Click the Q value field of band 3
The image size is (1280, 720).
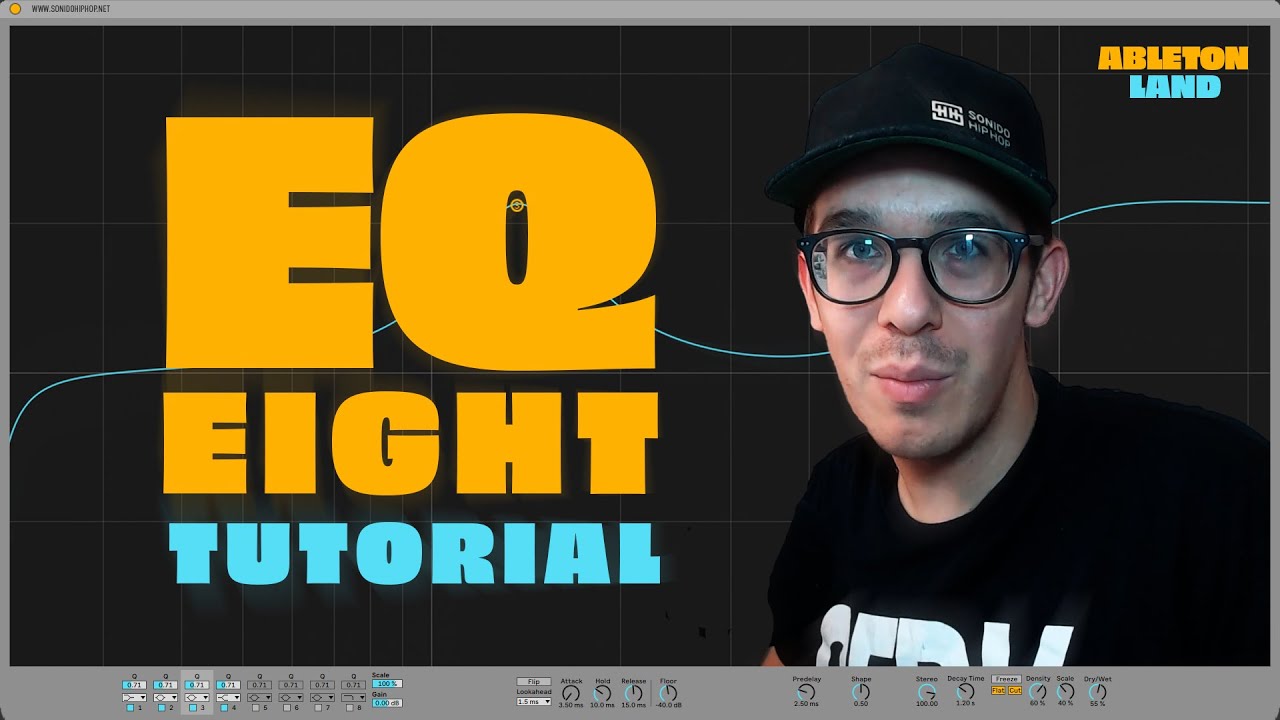click(197, 685)
